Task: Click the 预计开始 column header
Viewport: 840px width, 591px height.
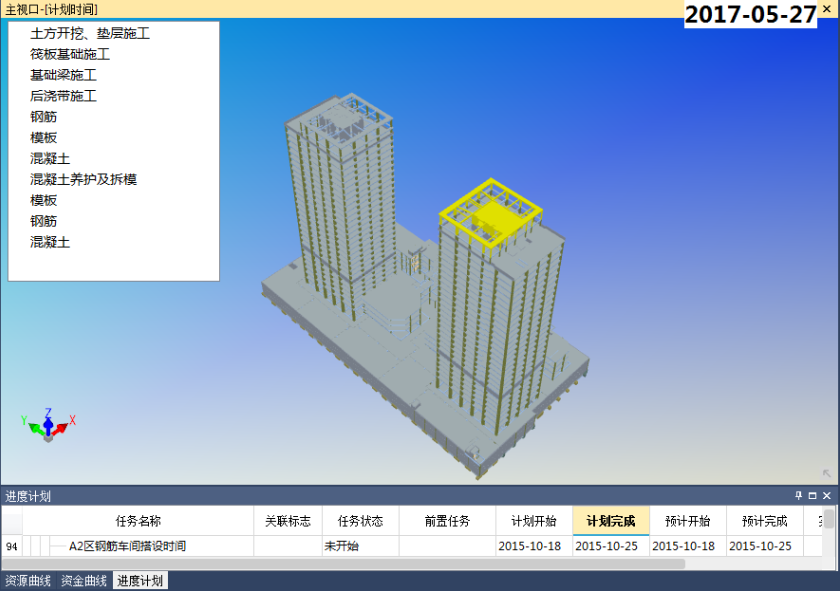Action: tap(688, 521)
